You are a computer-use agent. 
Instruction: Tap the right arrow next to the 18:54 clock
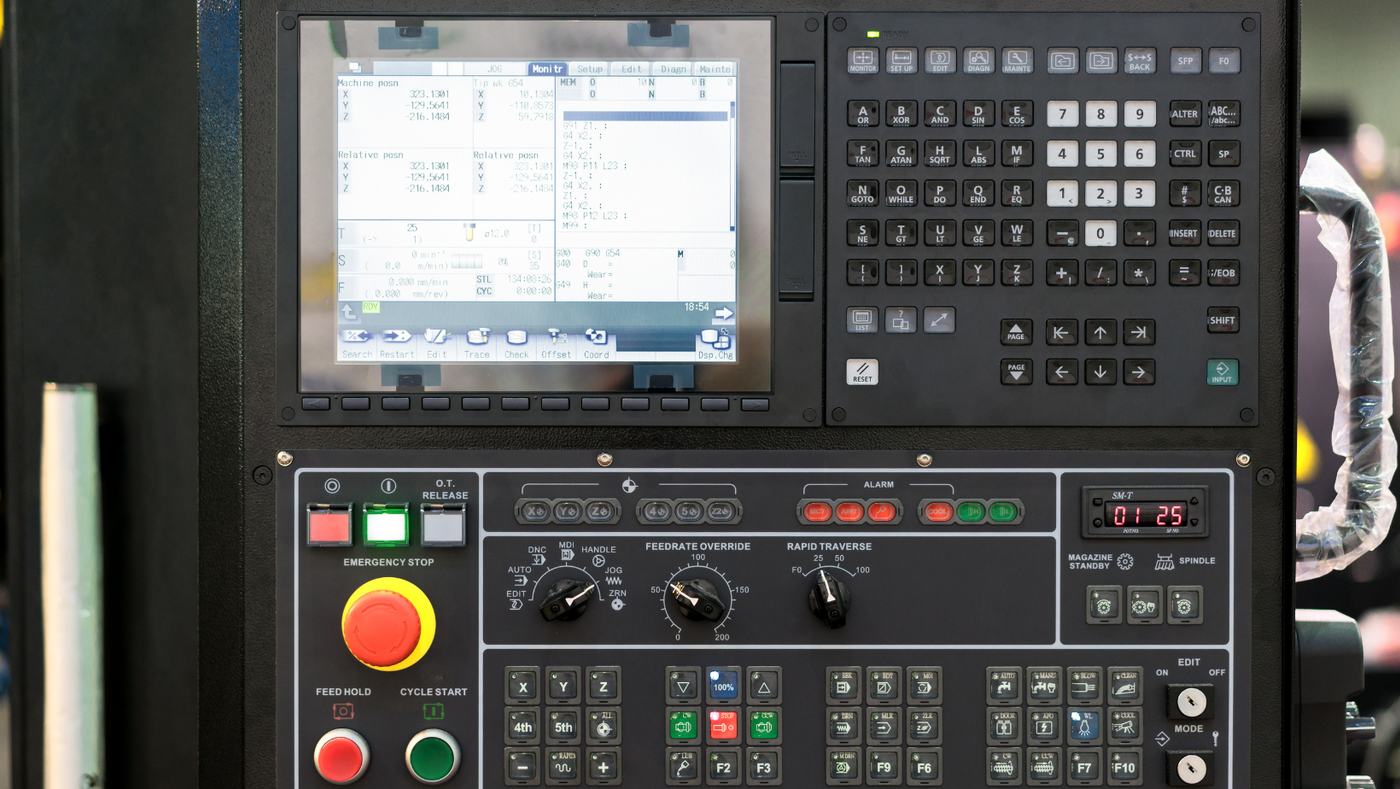(722, 314)
